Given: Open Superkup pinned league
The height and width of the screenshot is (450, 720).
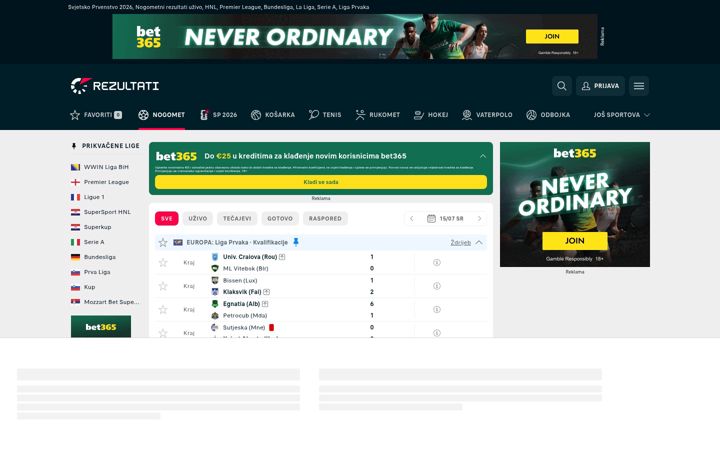Looking at the screenshot, I should (97, 227).
